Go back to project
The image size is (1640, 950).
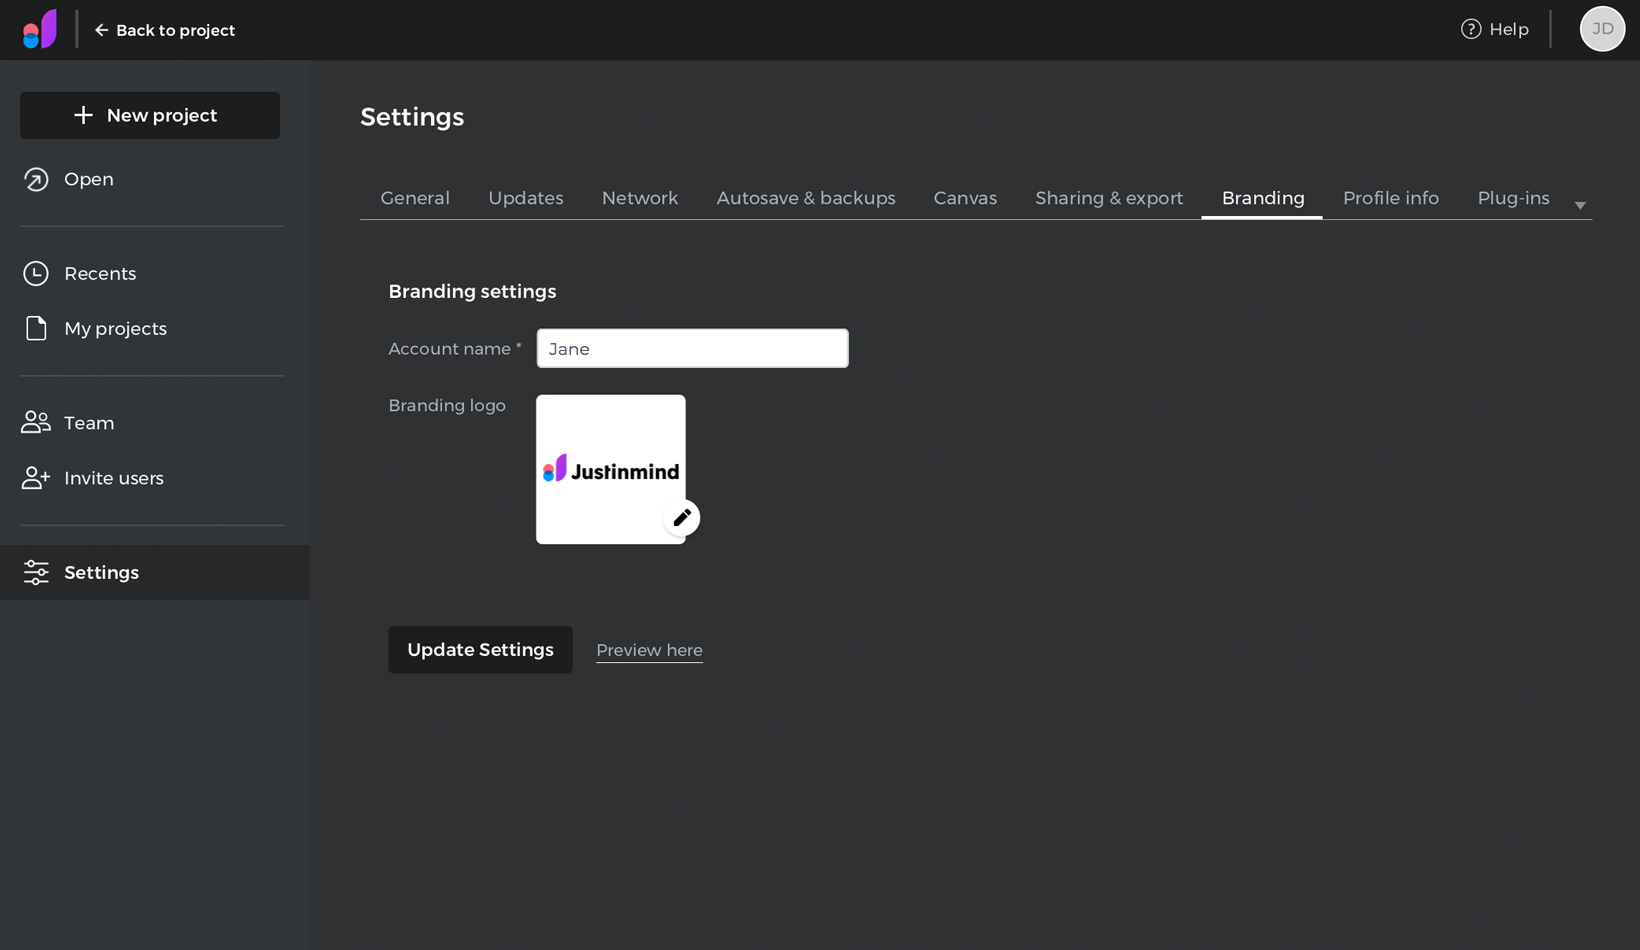(x=165, y=30)
